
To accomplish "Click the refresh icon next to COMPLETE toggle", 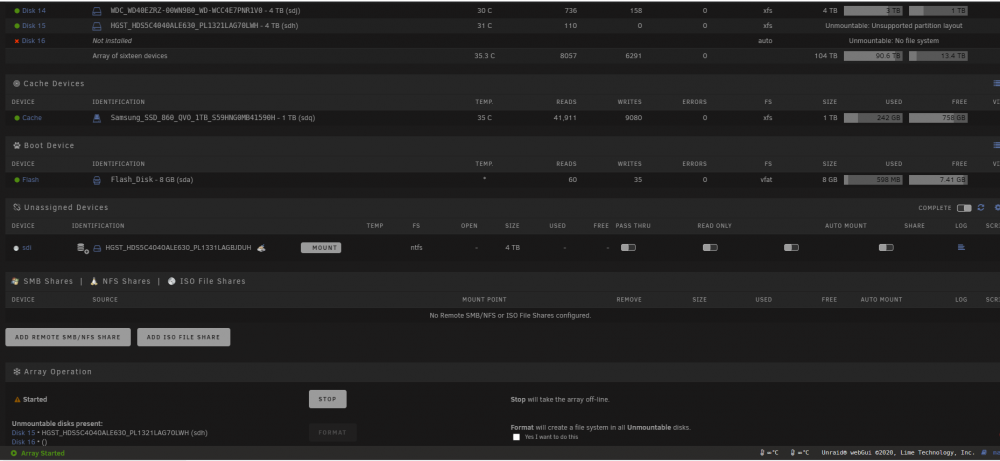I will coord(981,208).
